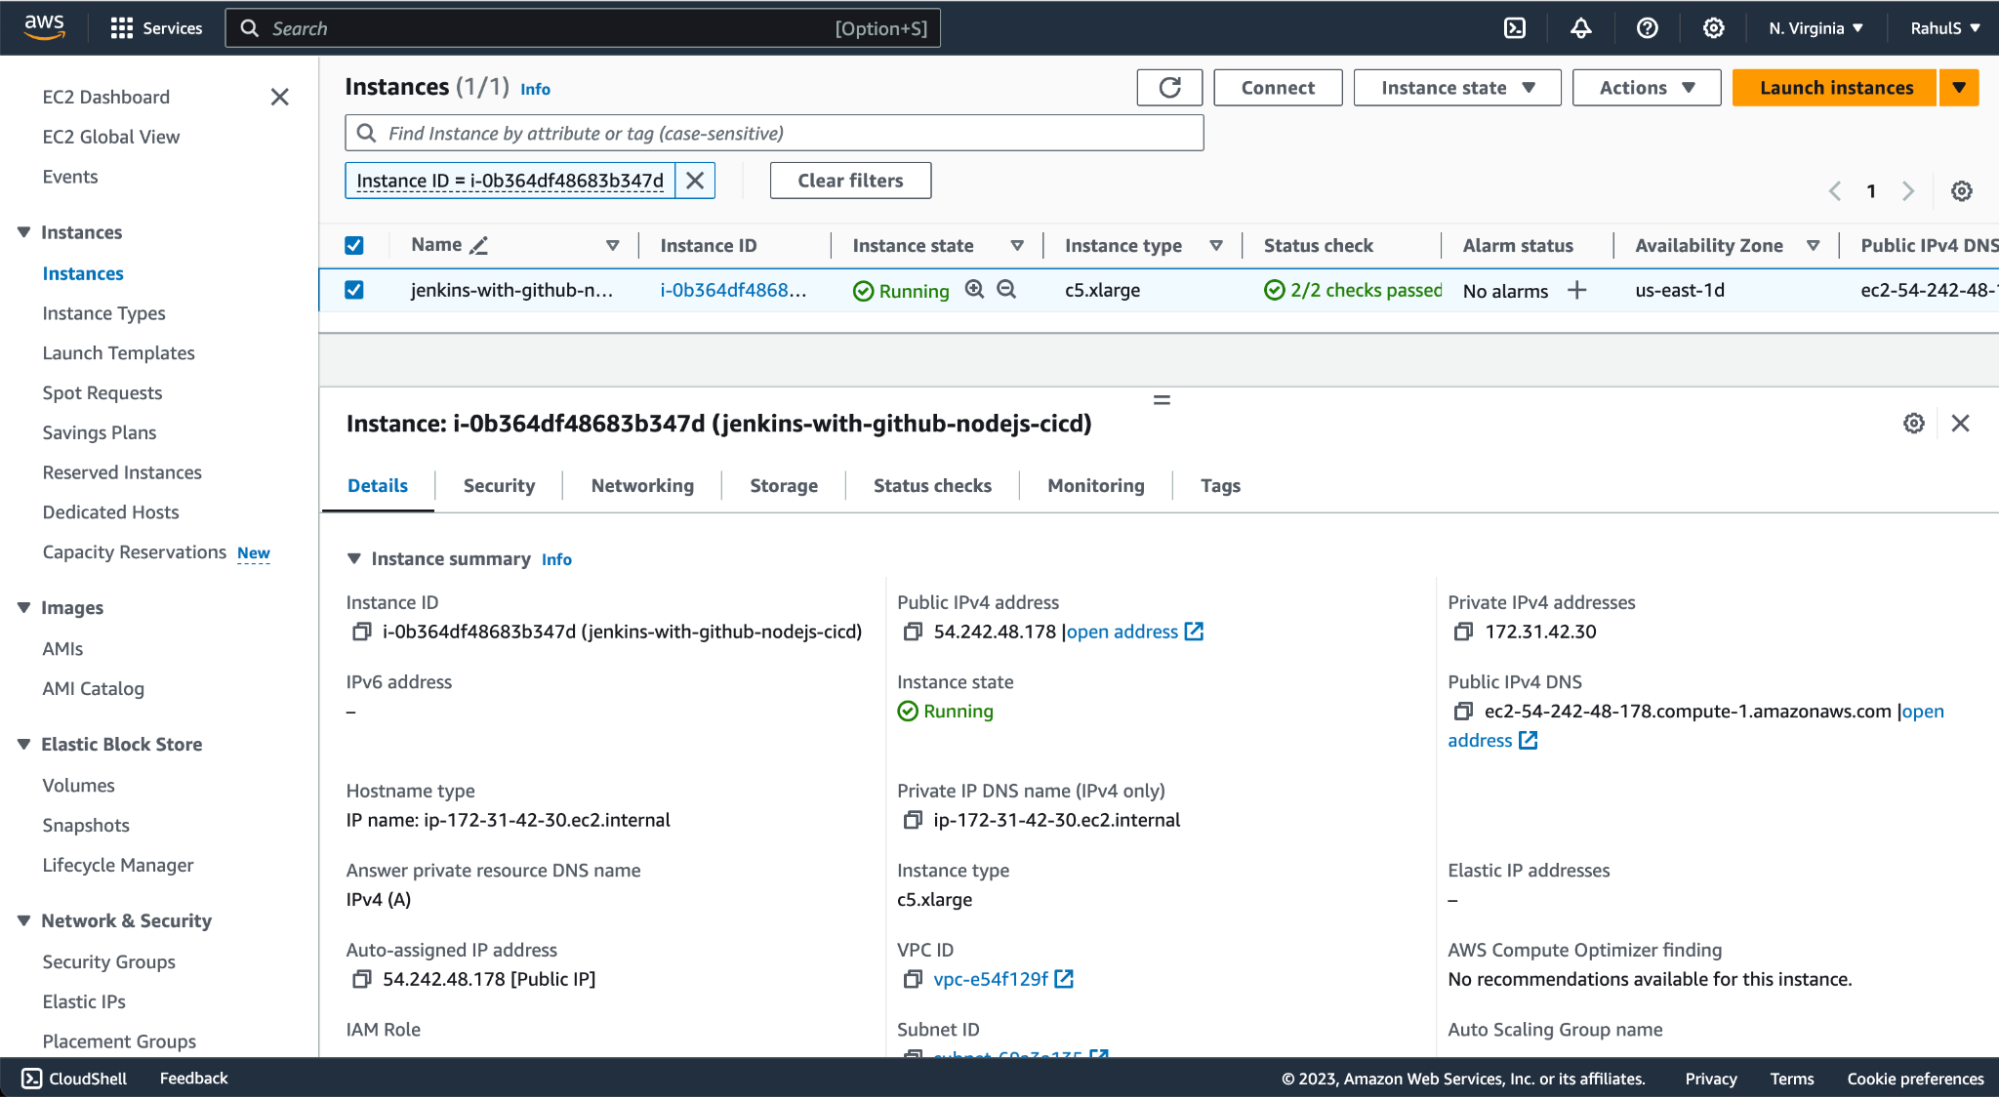Click the Find Instance search field
Screen dimensions: 1999x1098
(x=774, y=132)
